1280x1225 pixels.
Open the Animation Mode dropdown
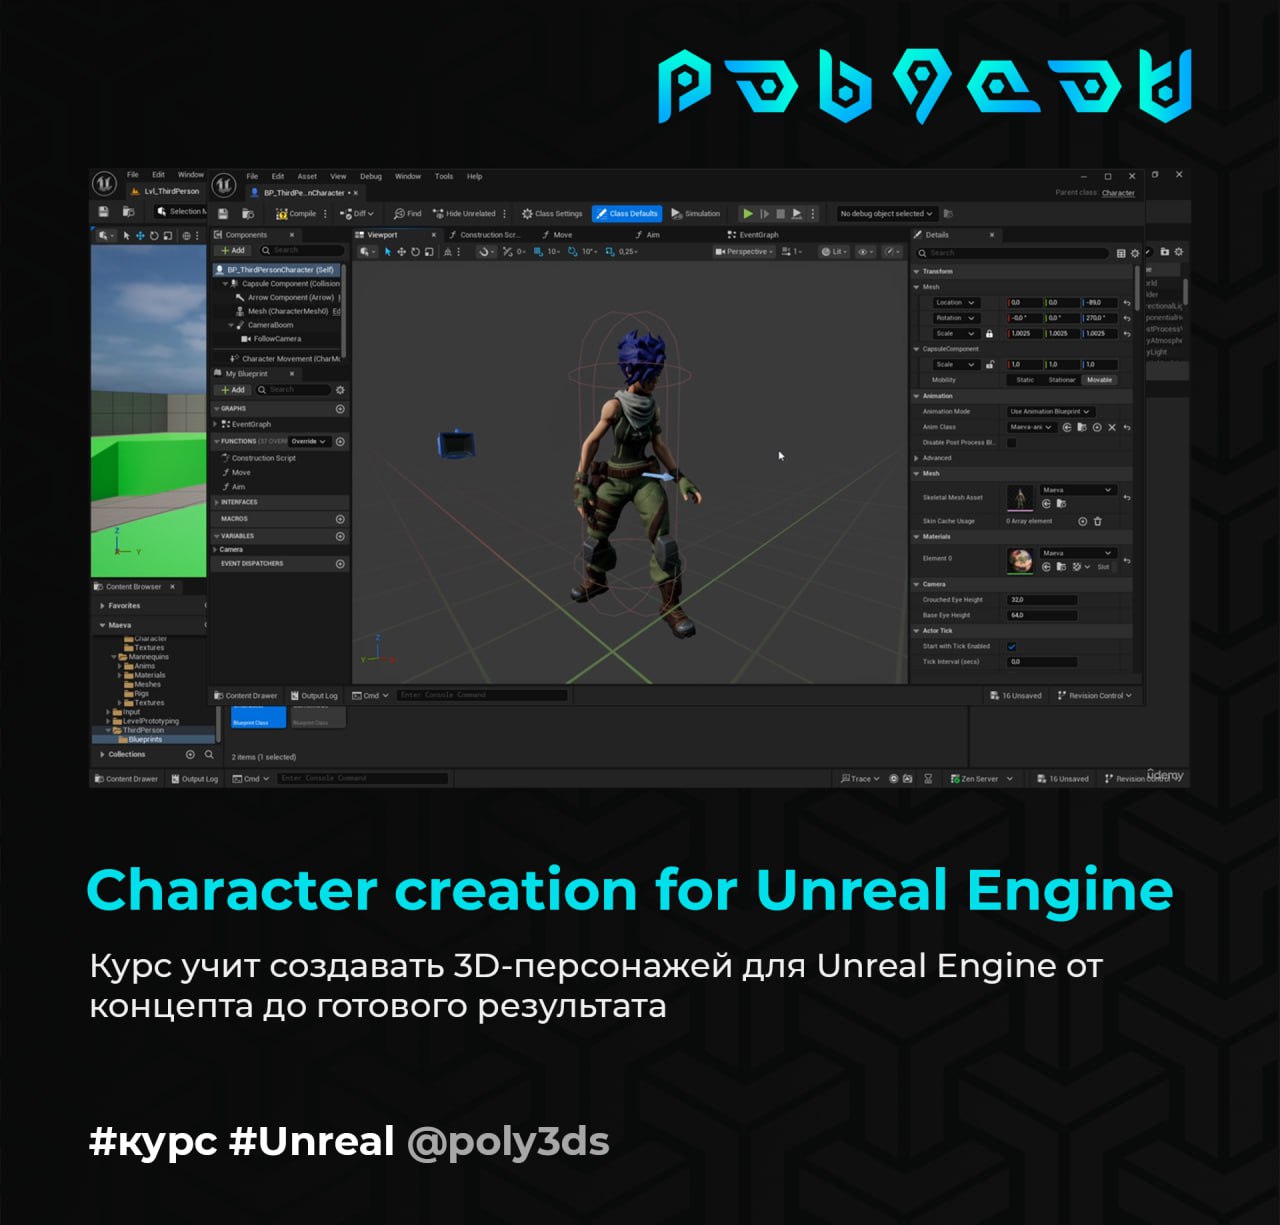click(x=1050, y=412)
